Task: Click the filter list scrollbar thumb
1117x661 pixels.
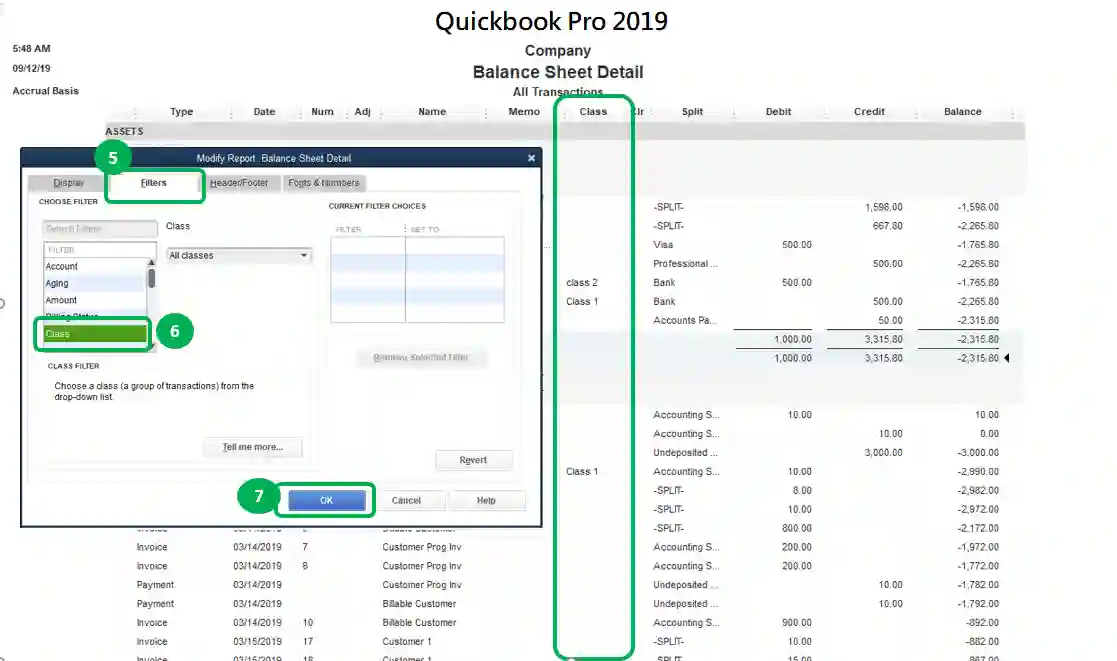Action: click(152, 279)
